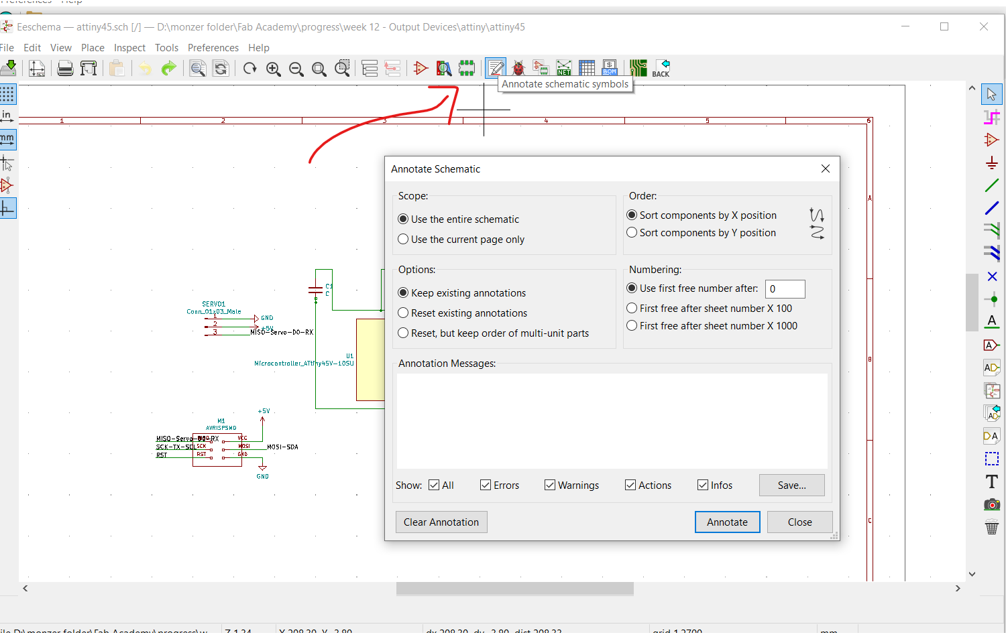This screenshot has width=1006, height=633.
Task: Switch units to millimeters
Action: [8, 139]
